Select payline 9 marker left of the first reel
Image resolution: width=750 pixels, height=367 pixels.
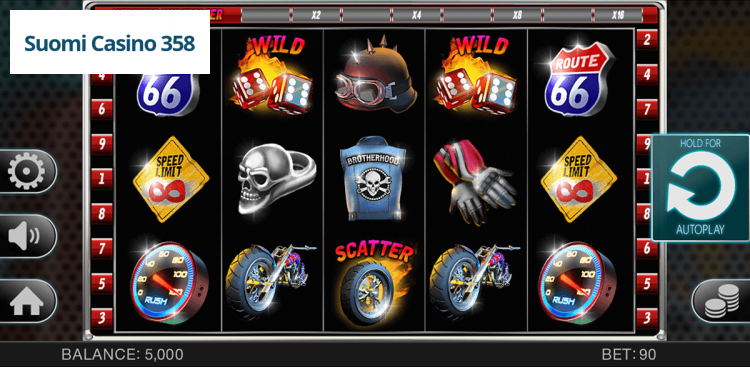101,144
